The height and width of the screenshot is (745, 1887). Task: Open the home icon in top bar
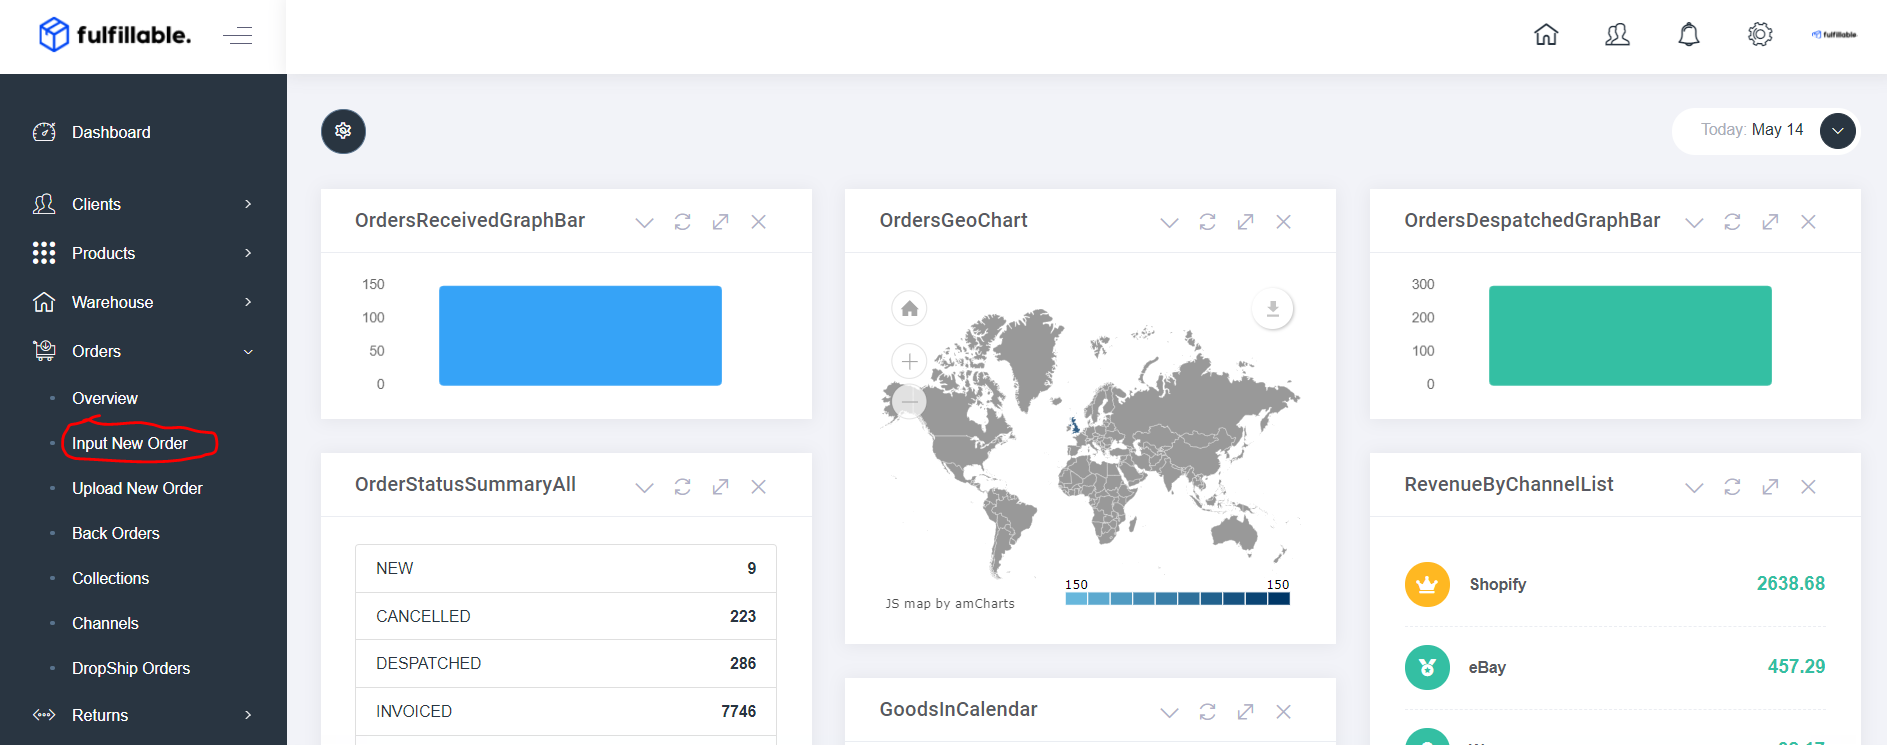point(1546,35)
